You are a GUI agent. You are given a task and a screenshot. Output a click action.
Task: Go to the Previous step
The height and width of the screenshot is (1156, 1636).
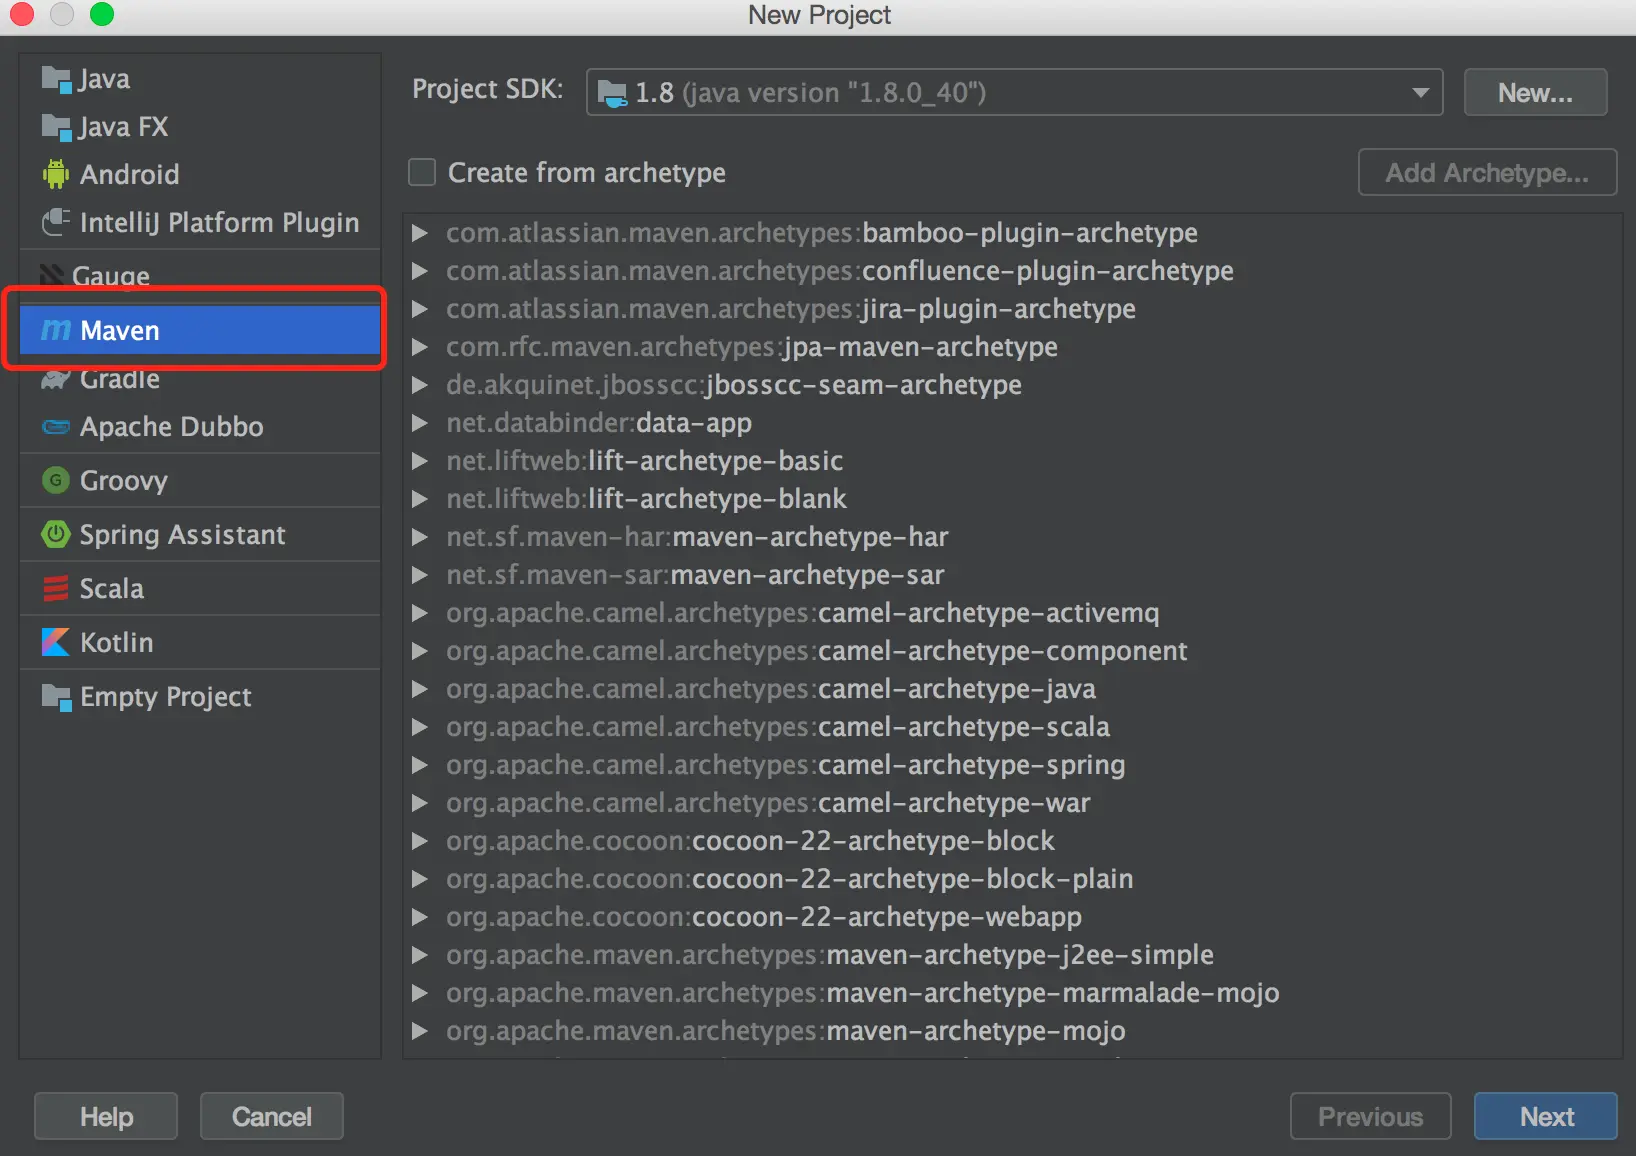pyautogui.click(x=1370, y=1116)
